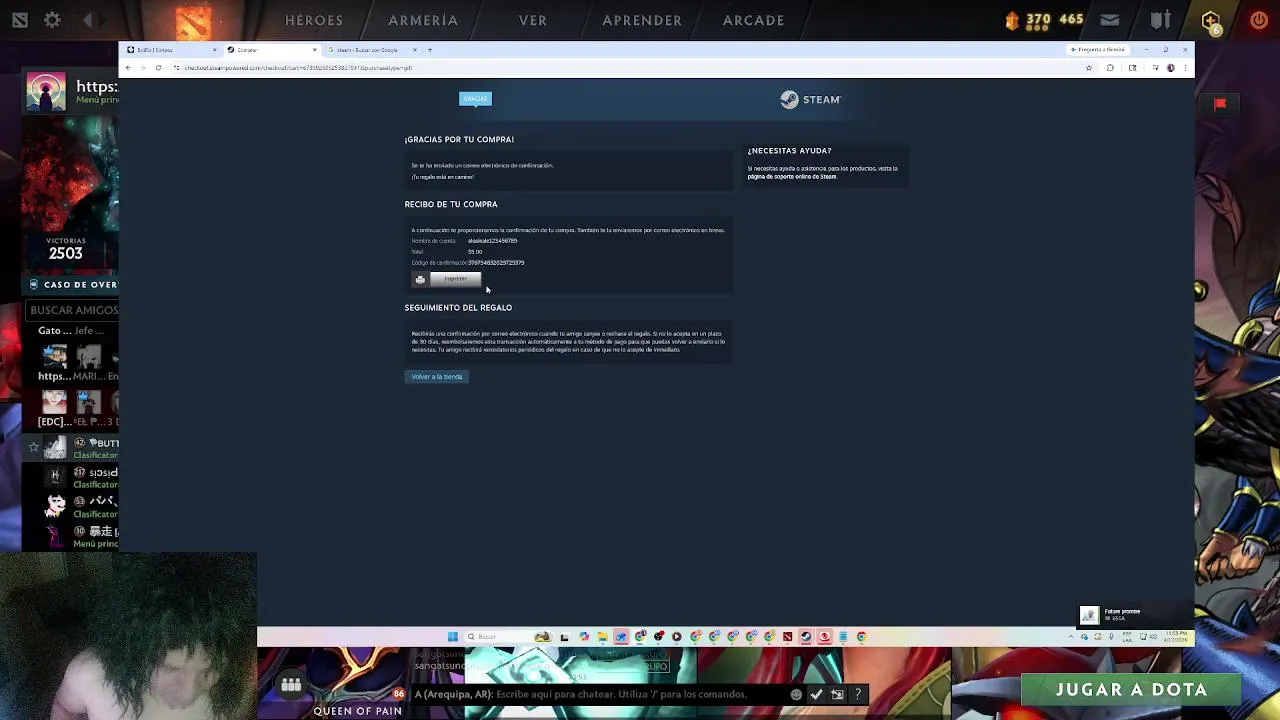Screen dimensions: 1280x720
Task: Click the Dota chat input field
Action: click(600, 694)
